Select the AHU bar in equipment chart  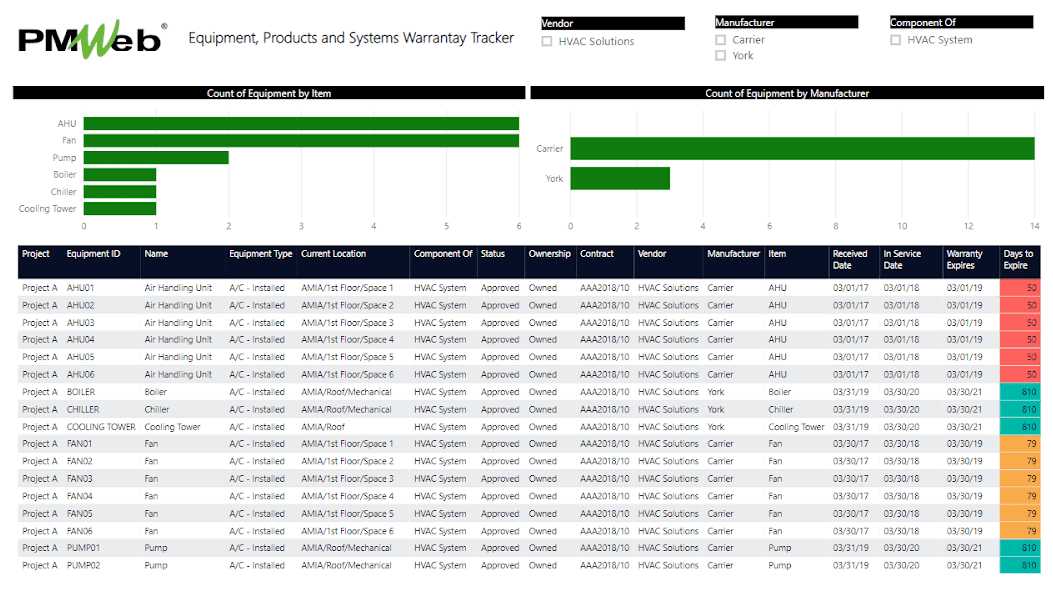tap(301, 124)
